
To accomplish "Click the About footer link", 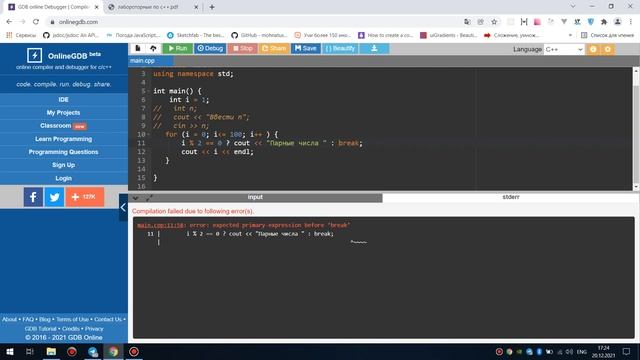I will [x=9, y=319].
